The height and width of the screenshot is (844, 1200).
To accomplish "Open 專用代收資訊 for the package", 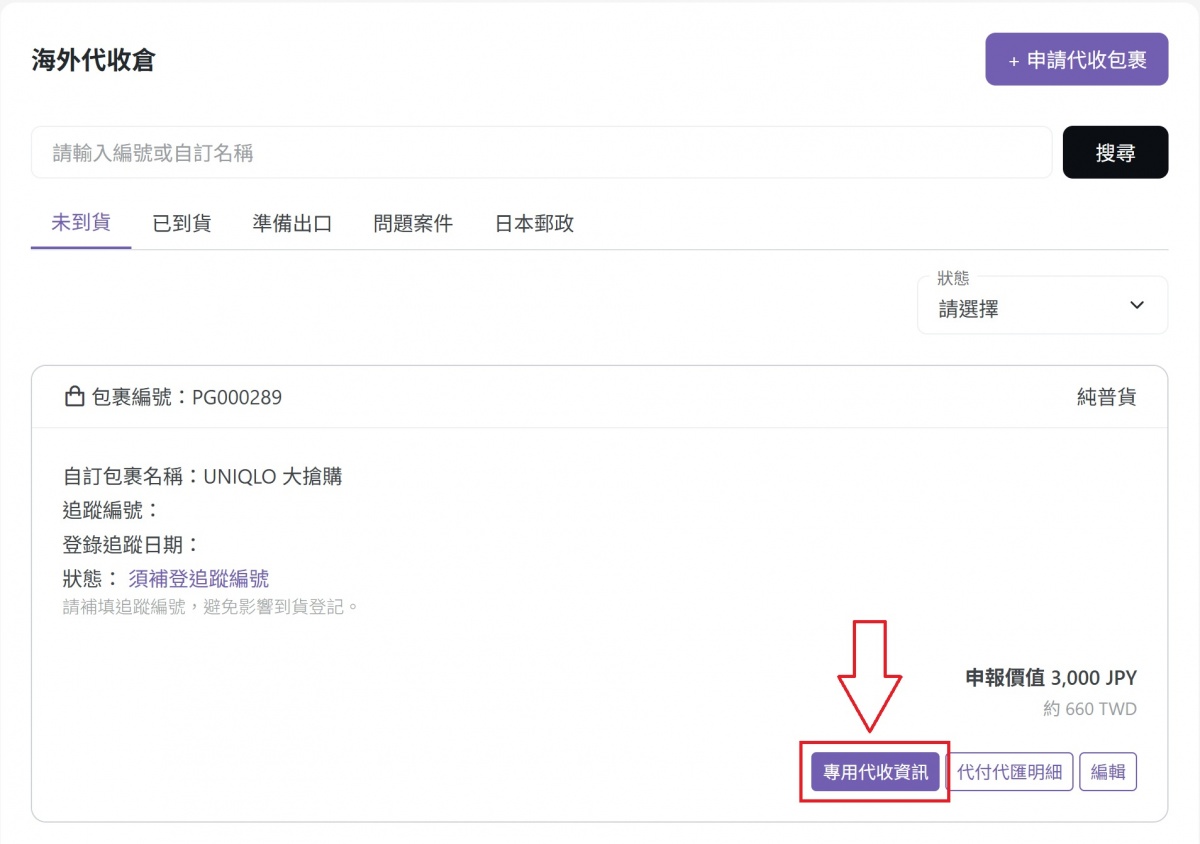I will click(x=875, y=772).
